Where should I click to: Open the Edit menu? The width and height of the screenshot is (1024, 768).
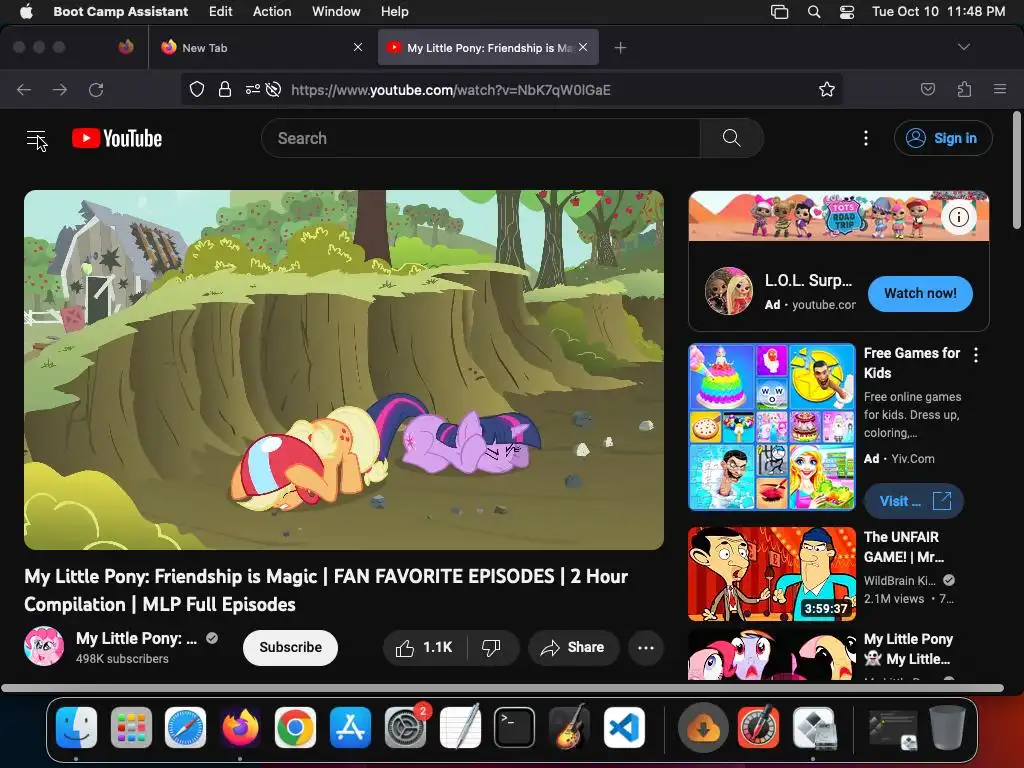click(221, 12)
